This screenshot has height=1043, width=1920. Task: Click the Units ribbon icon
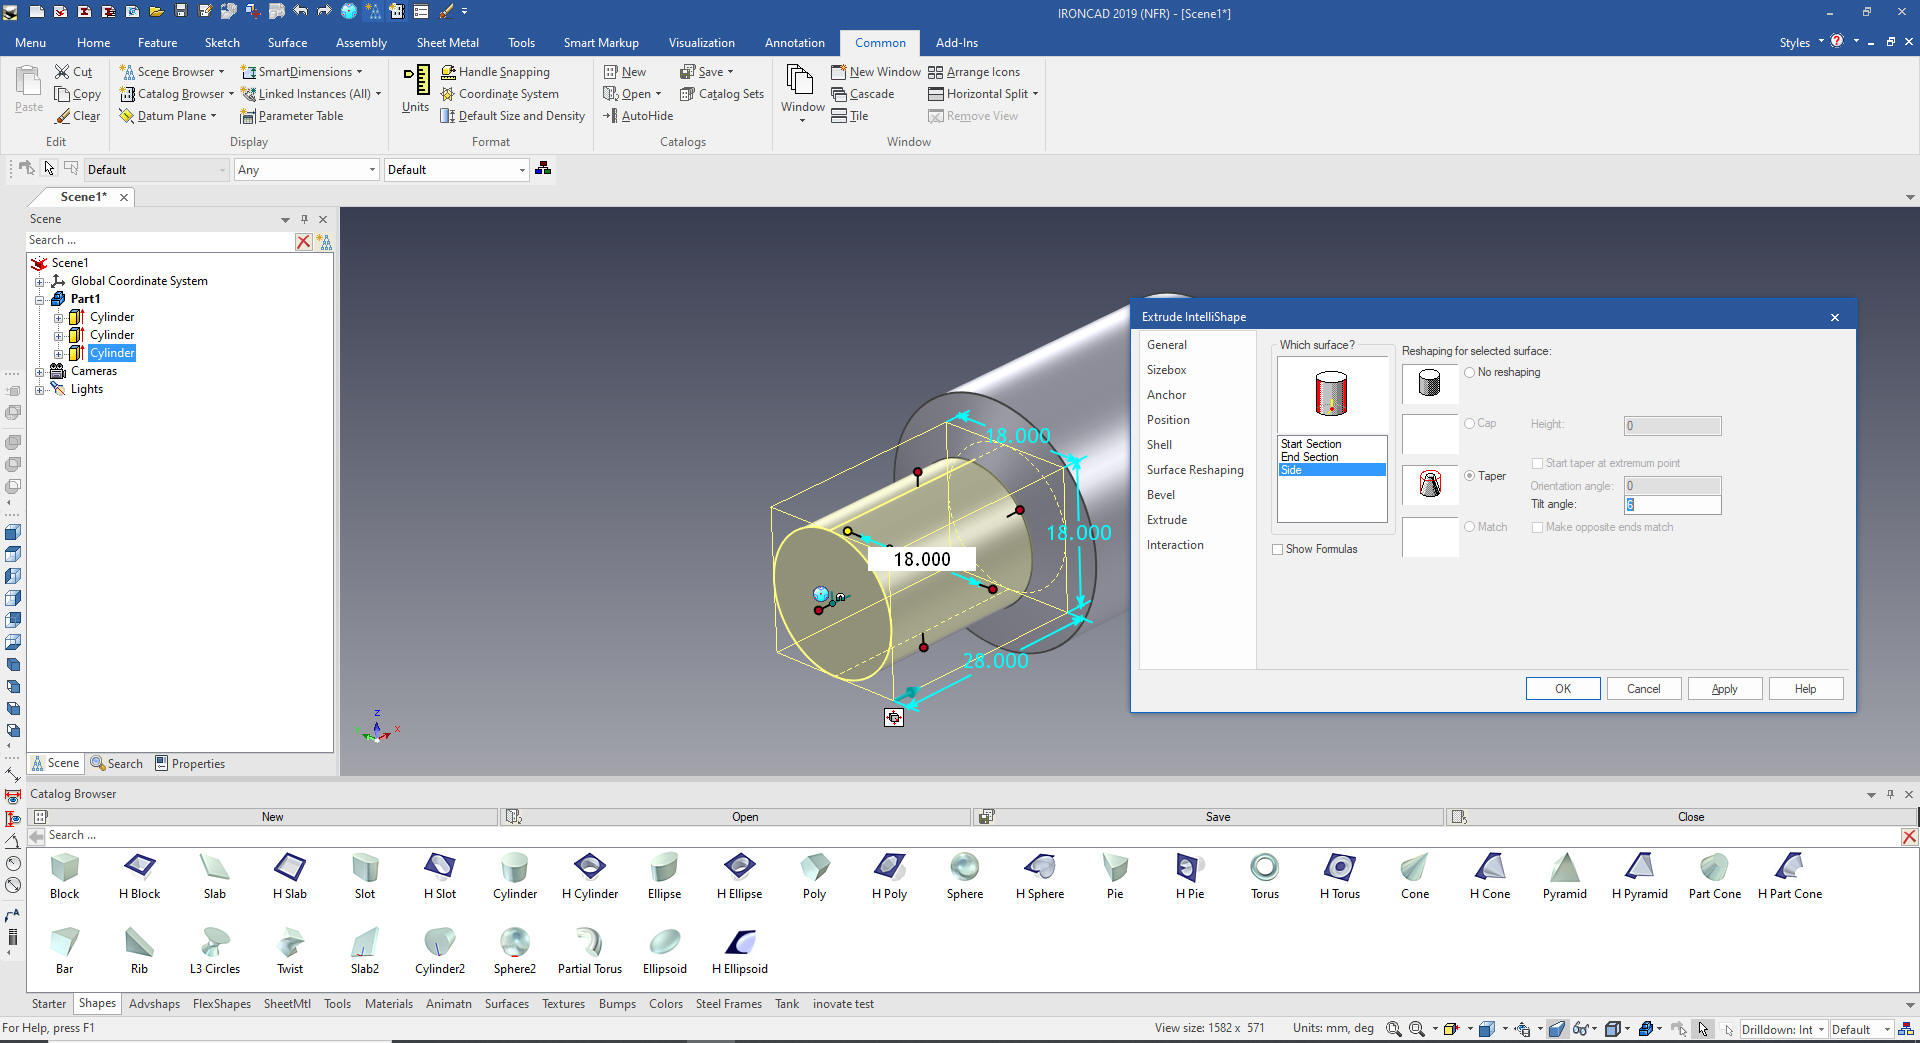click(415, 88)
